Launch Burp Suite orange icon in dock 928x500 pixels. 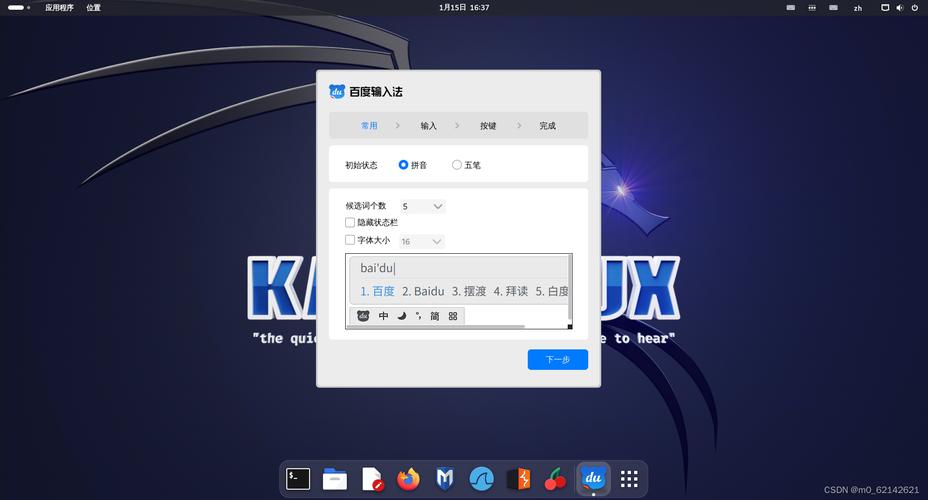click(x=519, y=479)
